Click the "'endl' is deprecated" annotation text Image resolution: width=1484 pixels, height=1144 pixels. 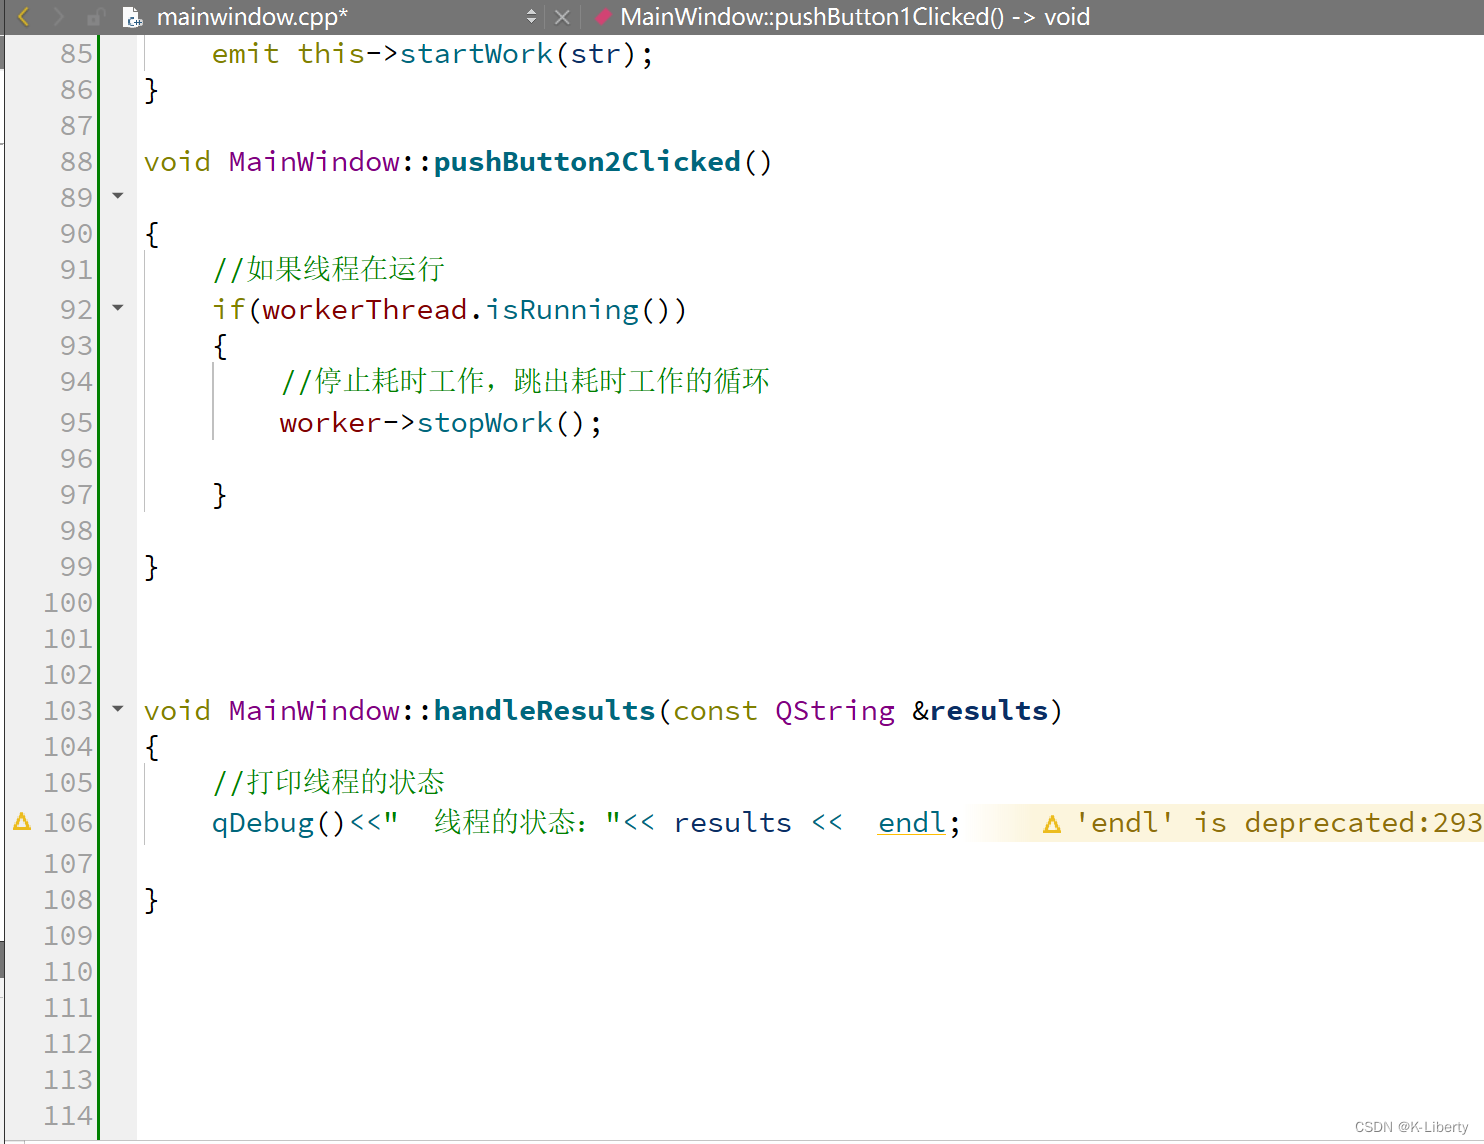pyautogui.click(x=1279, y=823)
